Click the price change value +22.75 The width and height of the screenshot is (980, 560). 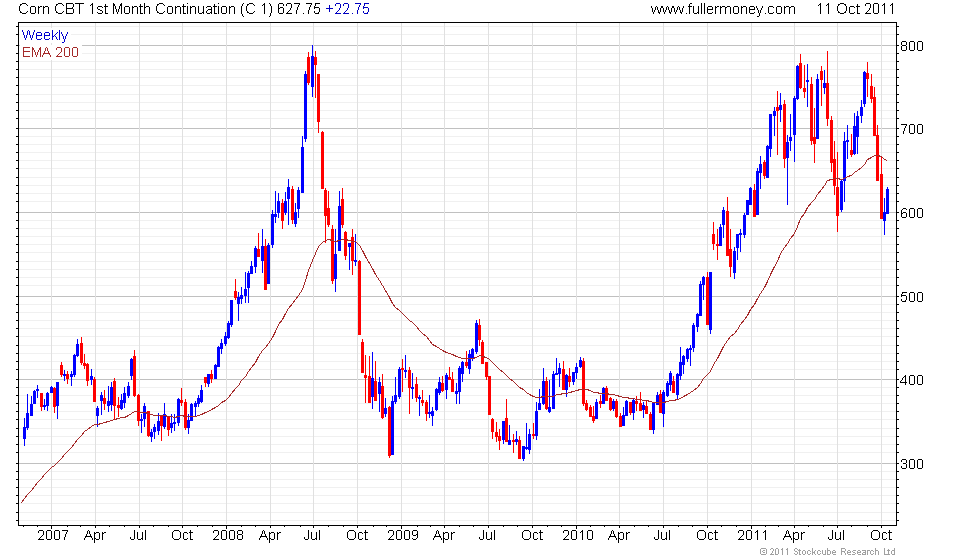point(348,9)
